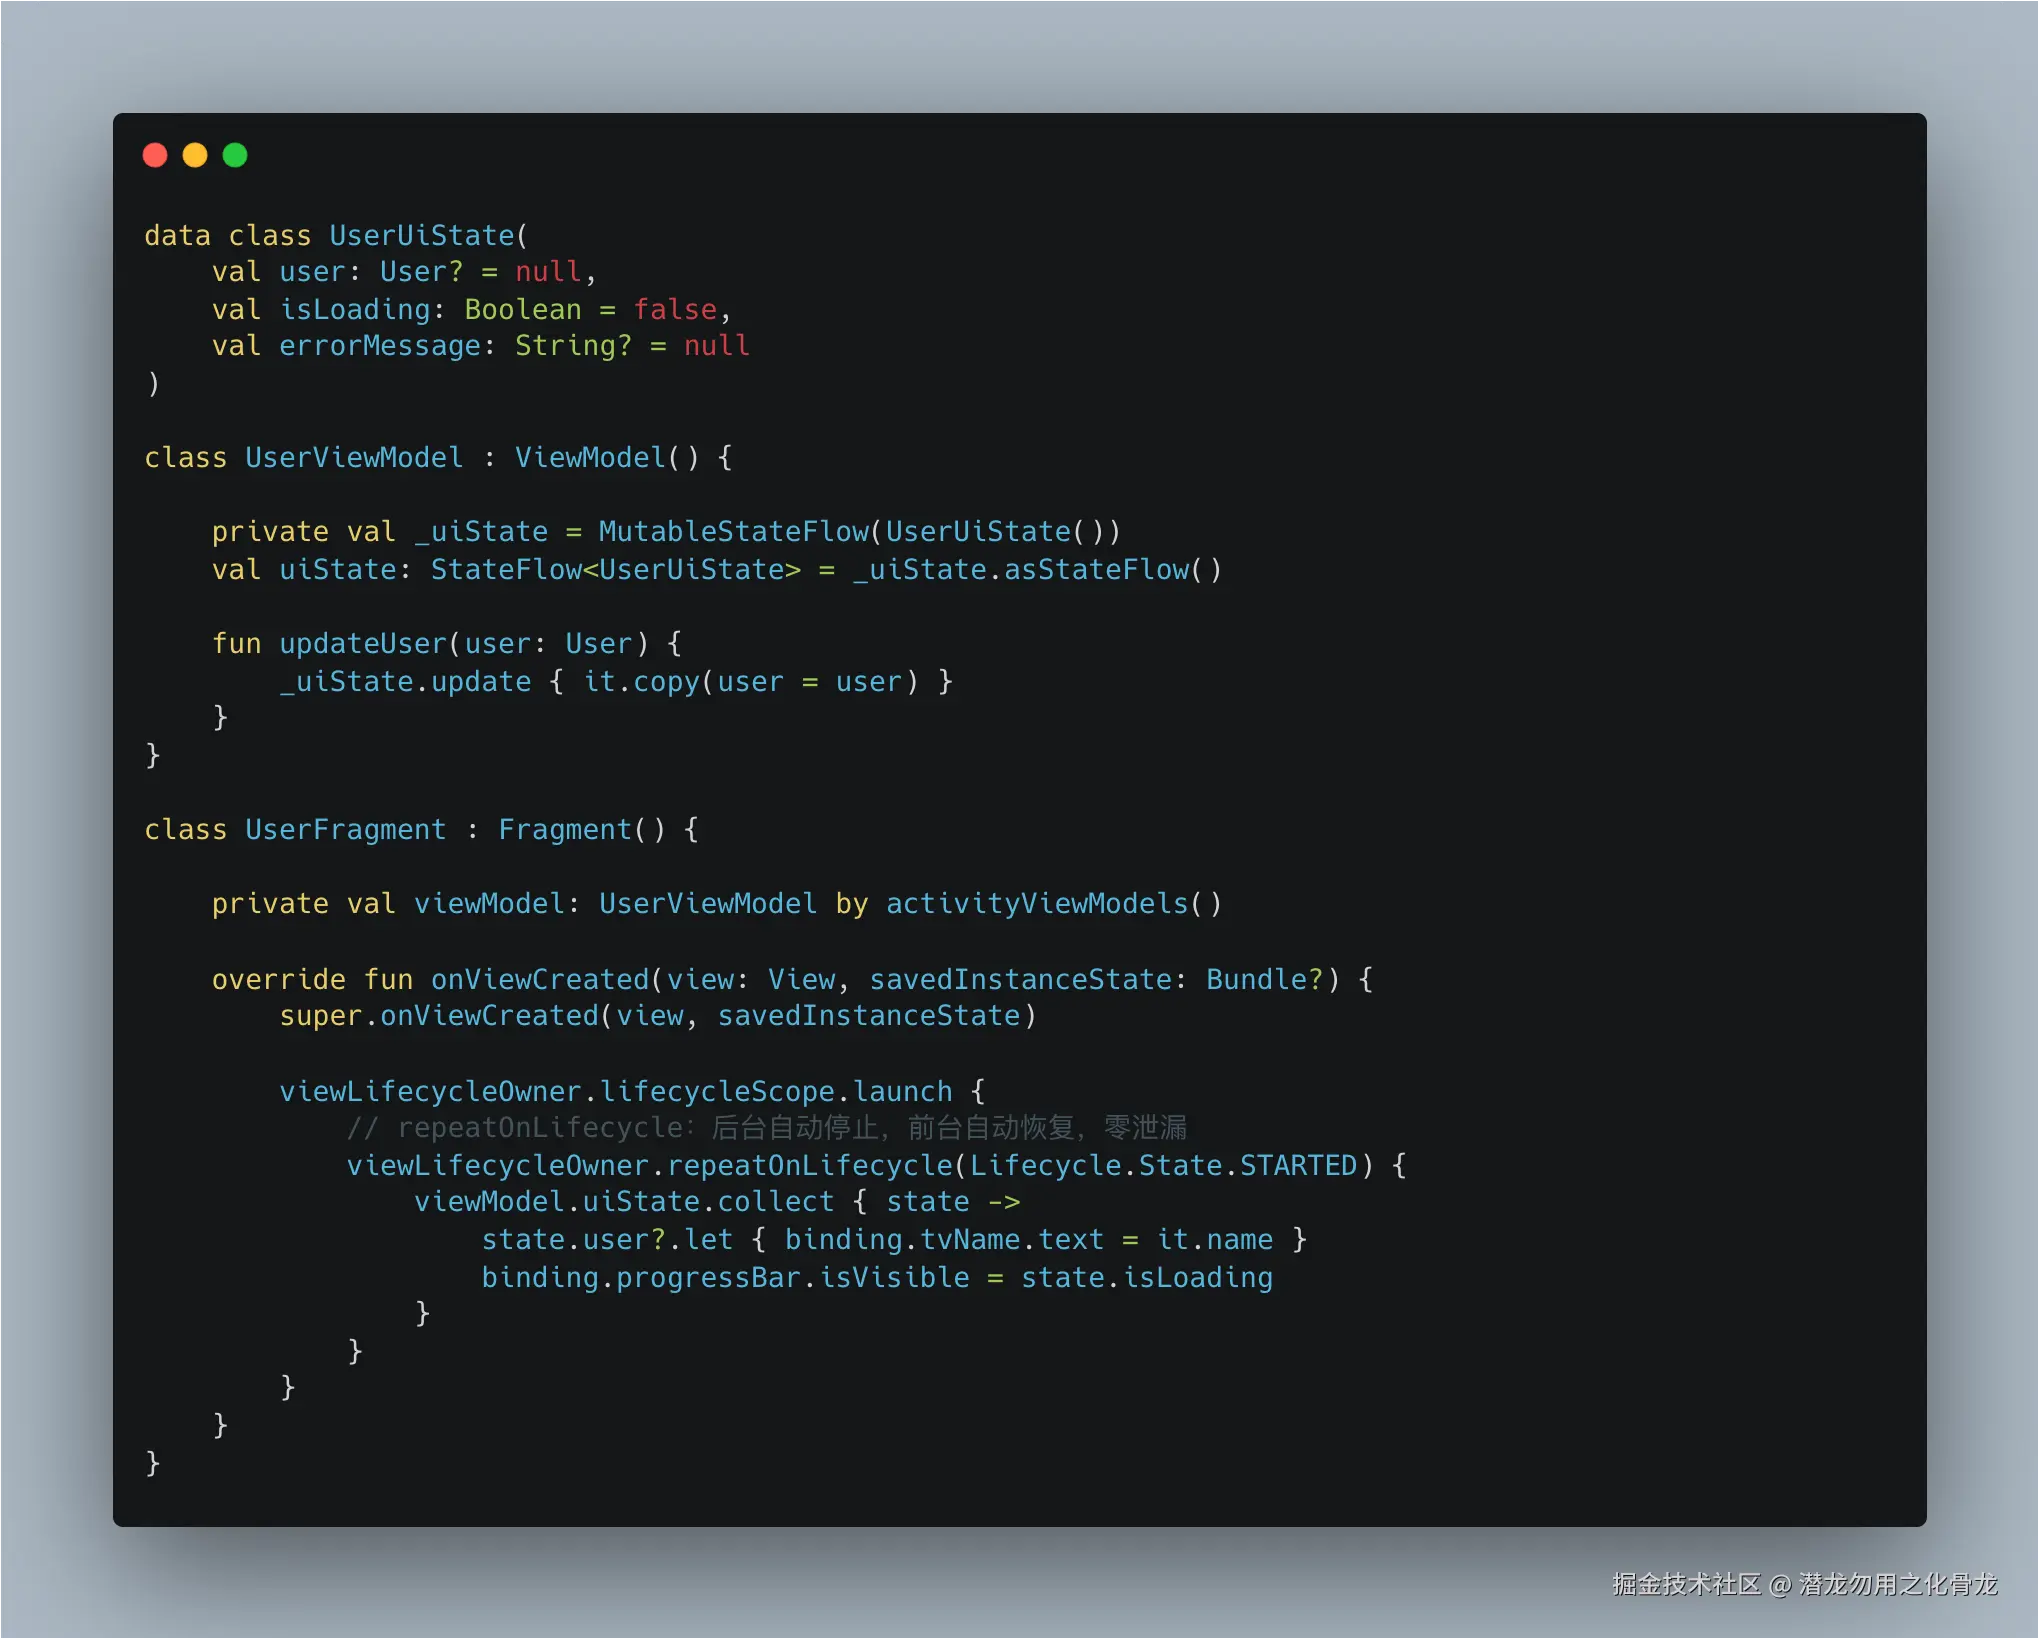This screenshot has width=2038, height=1638.
Task: Click the UserUiState data class name
Action: click(x=421, y=236)
